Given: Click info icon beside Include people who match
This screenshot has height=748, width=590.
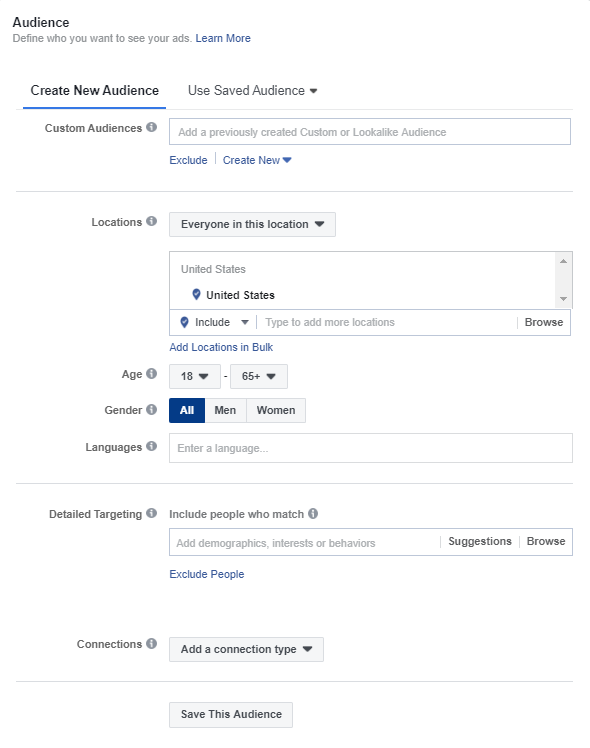Looking at the screenshot, I should (x=313, y=513).
